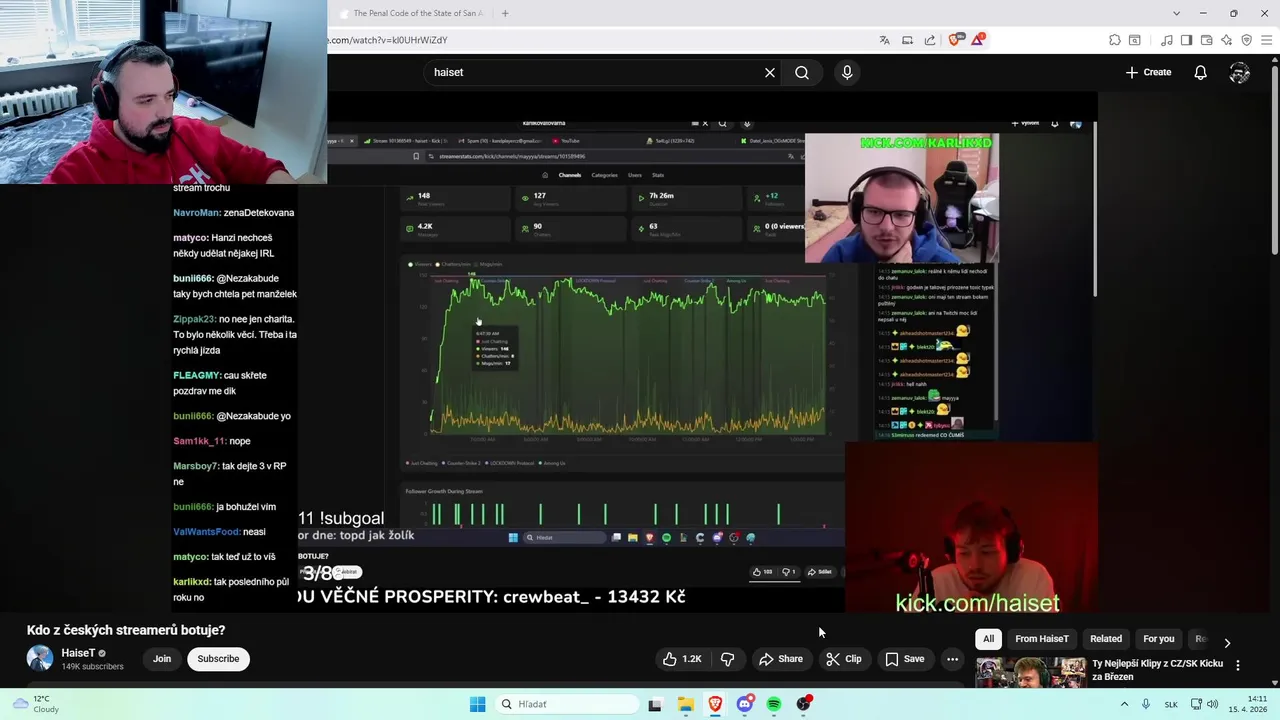Switch to Penal Code of San Andreas tab

coord(410,13)
